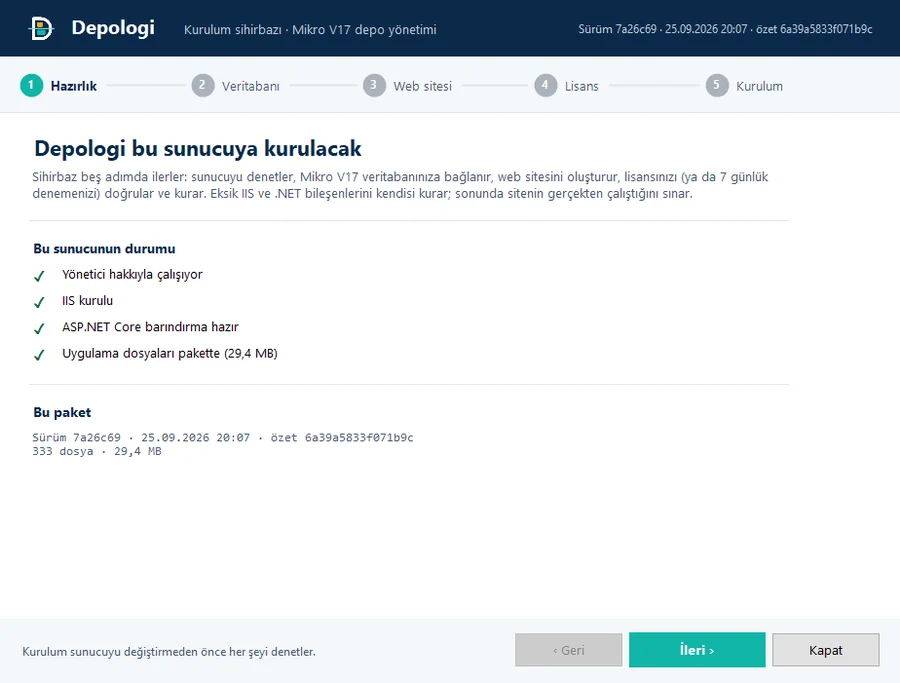Click the 'Yönetici hakkıyla çalışıyor' status line

point(132,274)
